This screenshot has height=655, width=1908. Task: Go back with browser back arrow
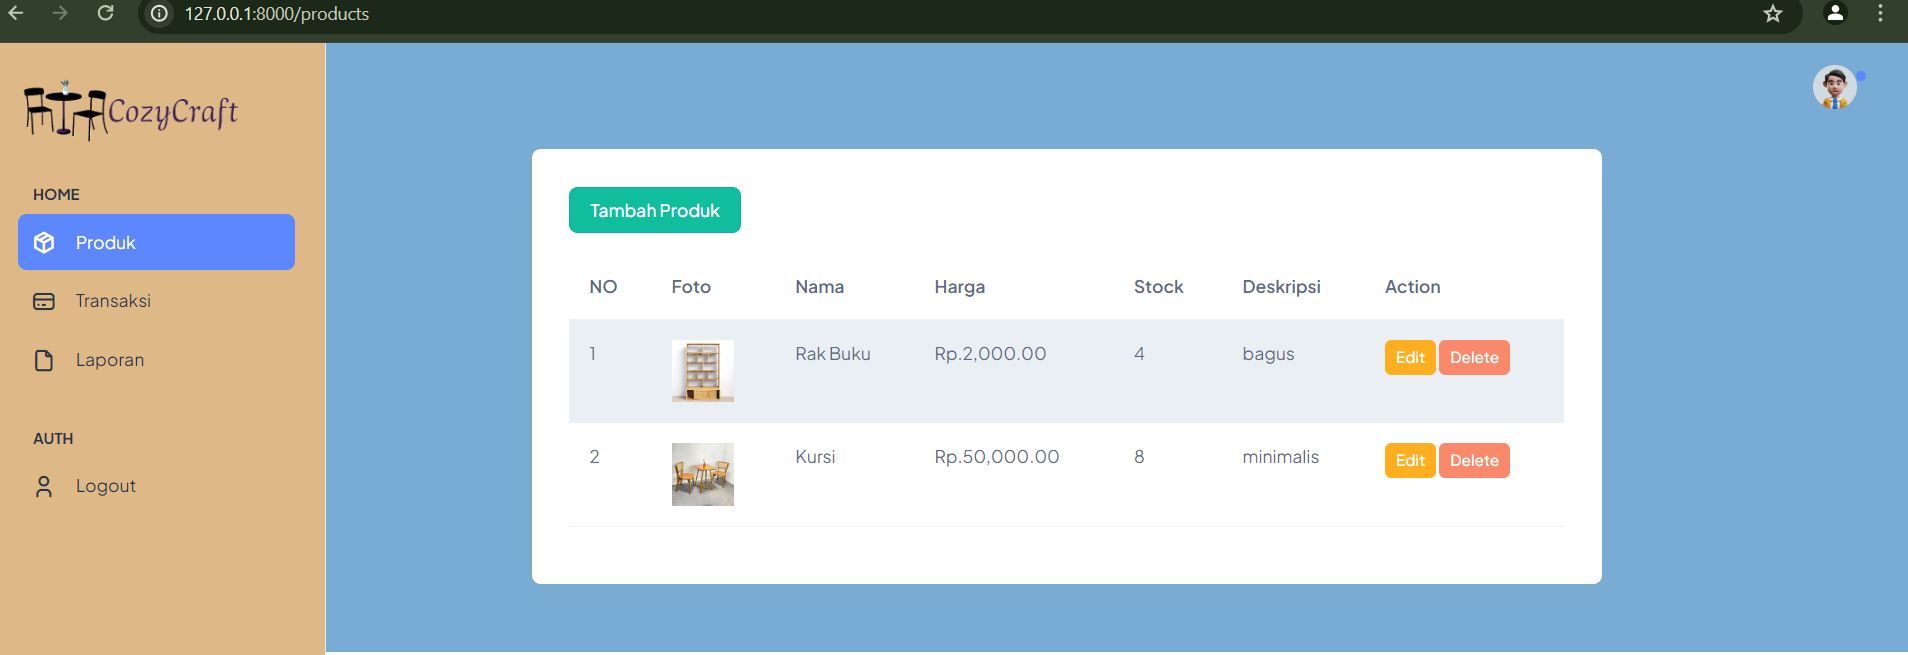pyautogui.click(x=16, y=13)
